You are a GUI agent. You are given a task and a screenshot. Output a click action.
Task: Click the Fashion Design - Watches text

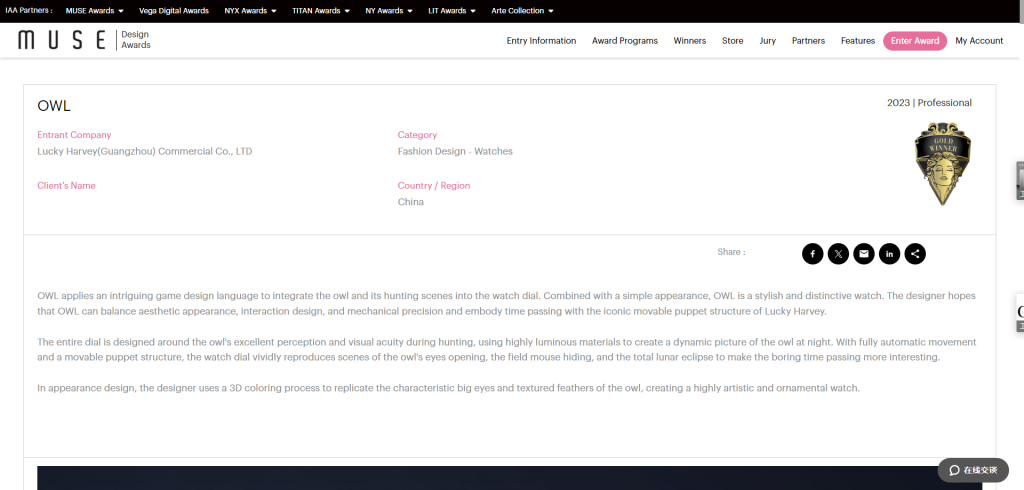(x=455, y=152)
